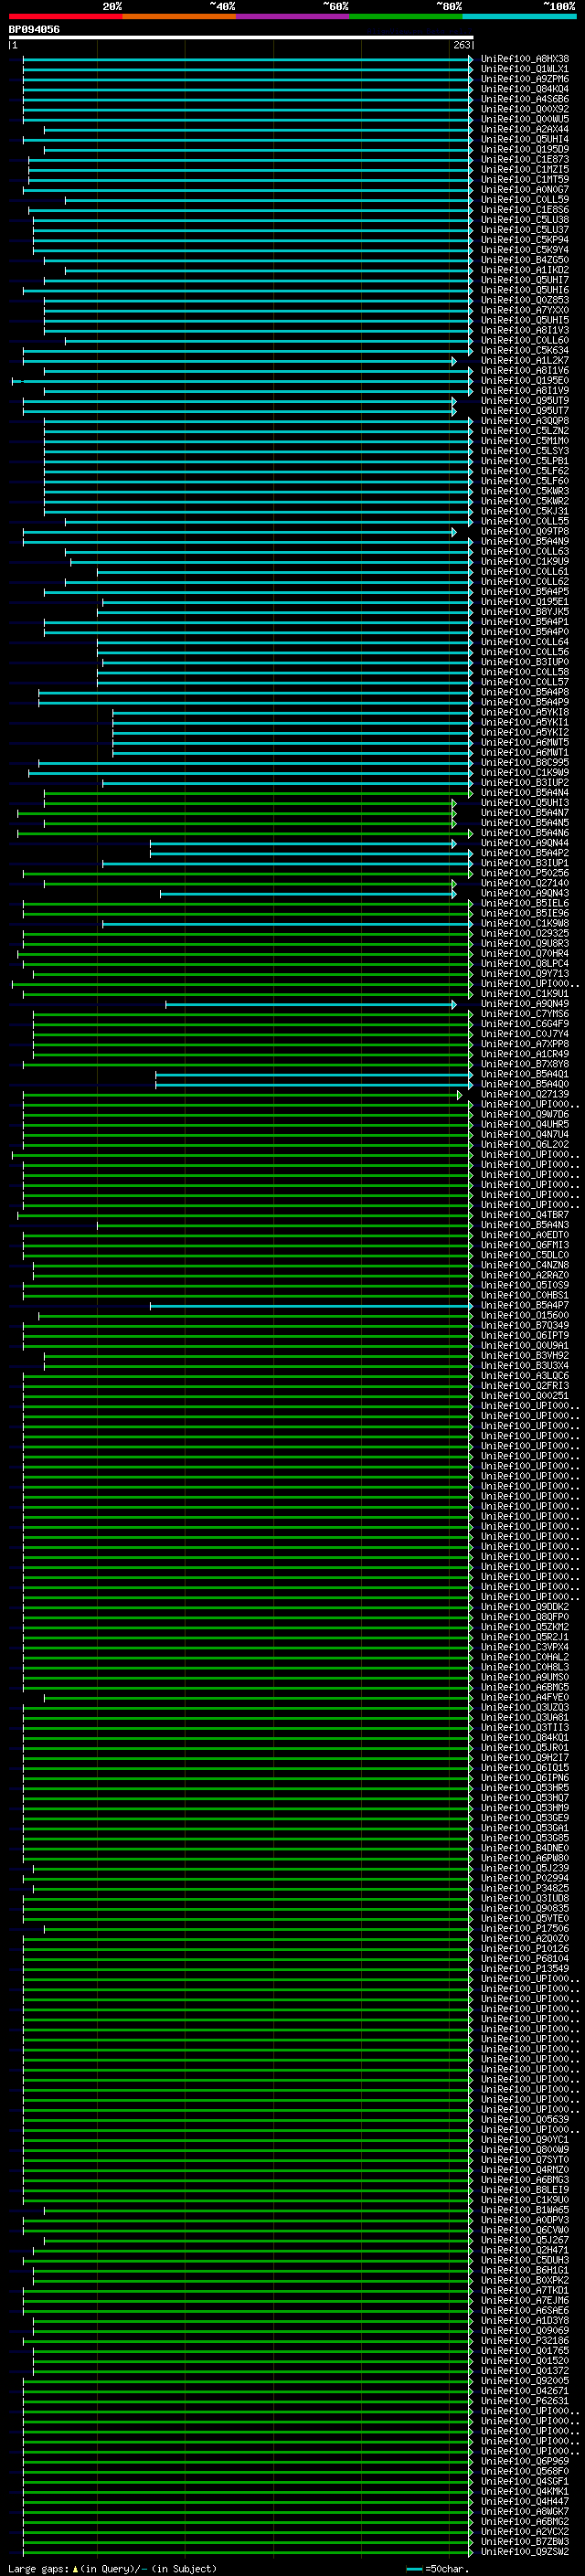
Task: Select hit UniRef100_B8C995
Action: (x=525, y=763)
